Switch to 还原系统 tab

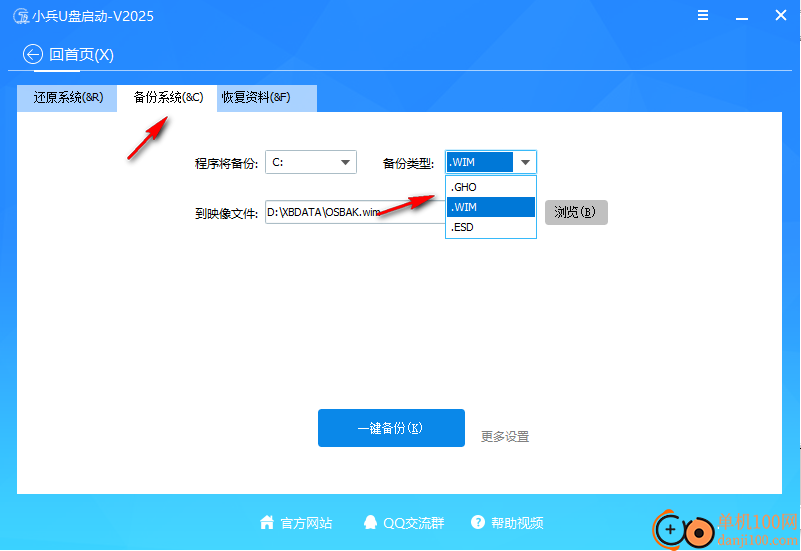point(67,98)
